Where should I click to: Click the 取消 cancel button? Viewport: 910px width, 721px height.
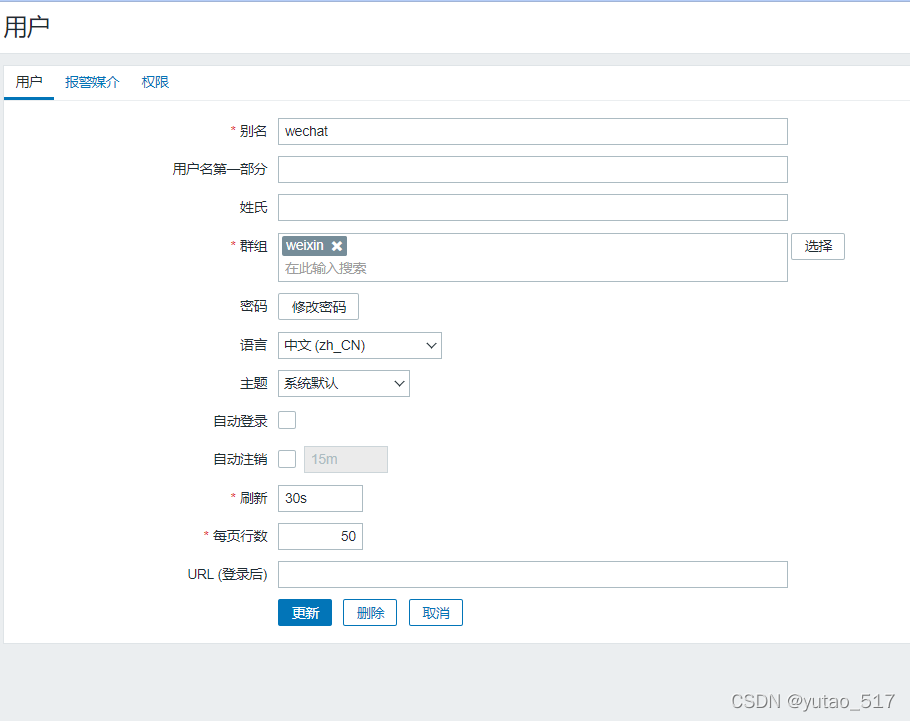point(436,613)
